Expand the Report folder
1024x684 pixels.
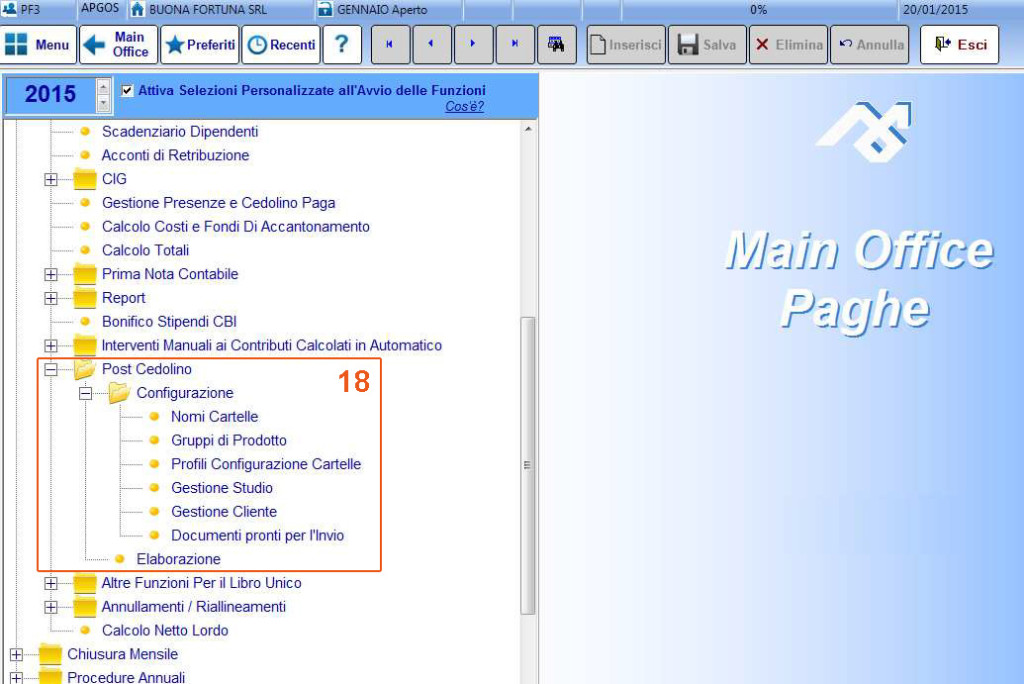click(51, 298)
